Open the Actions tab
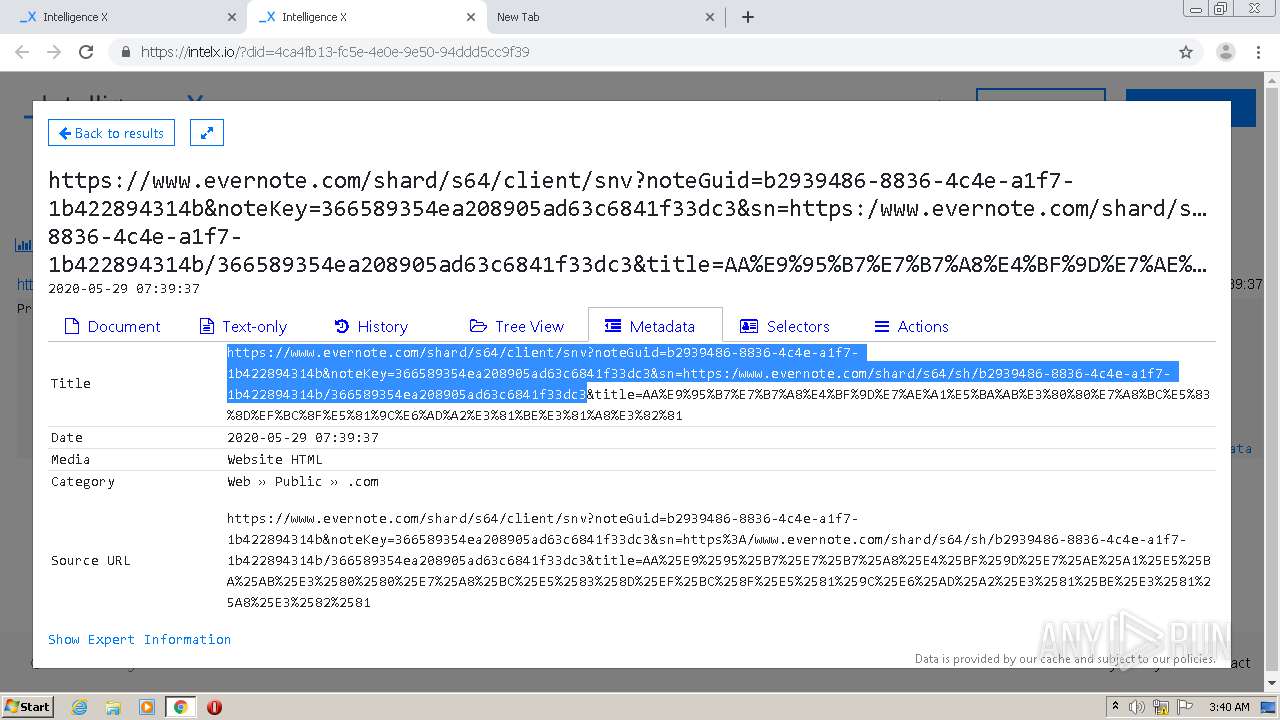The width and height of the screenshot is (1280, 720). [x=911, y=326]
